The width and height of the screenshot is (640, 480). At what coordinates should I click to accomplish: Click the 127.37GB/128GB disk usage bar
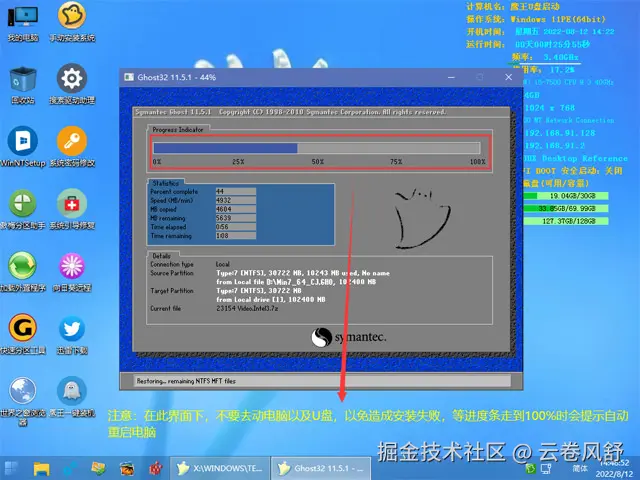566,221
